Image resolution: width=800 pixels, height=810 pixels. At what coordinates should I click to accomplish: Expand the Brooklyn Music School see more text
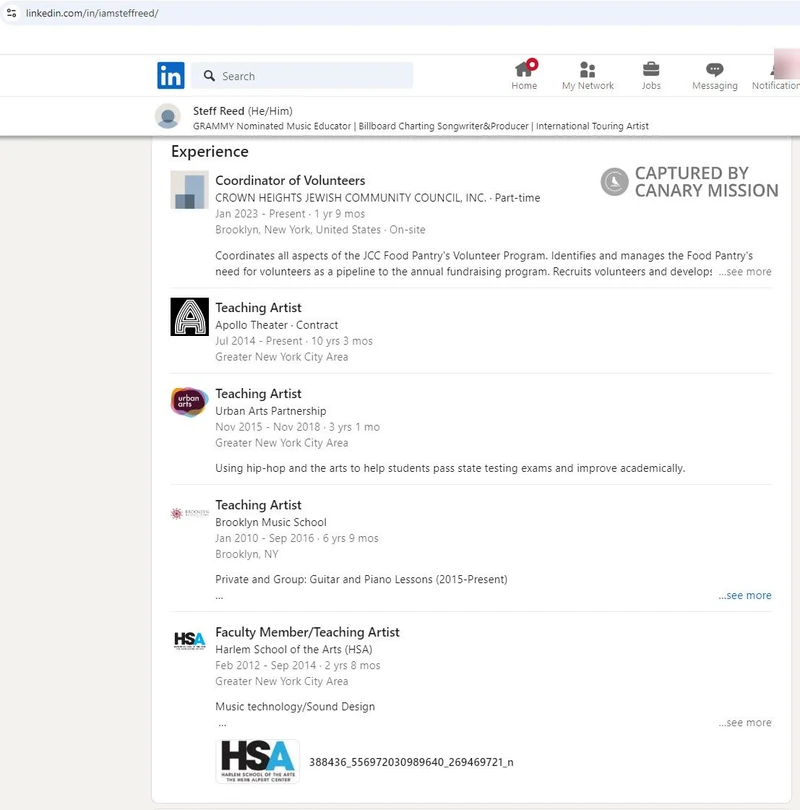(x=745, y=594)
